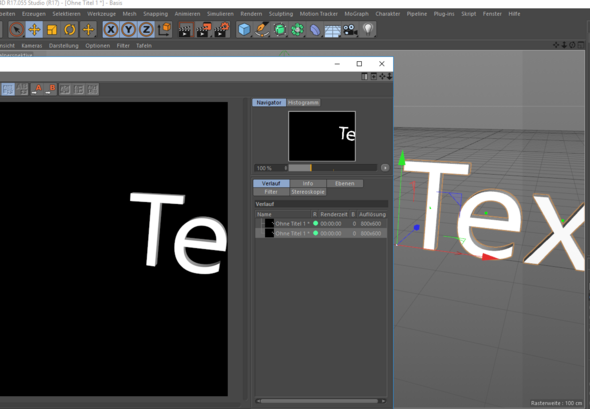Open the Skript menu
This screenshot has width=590, height=409.
(468, 14)
